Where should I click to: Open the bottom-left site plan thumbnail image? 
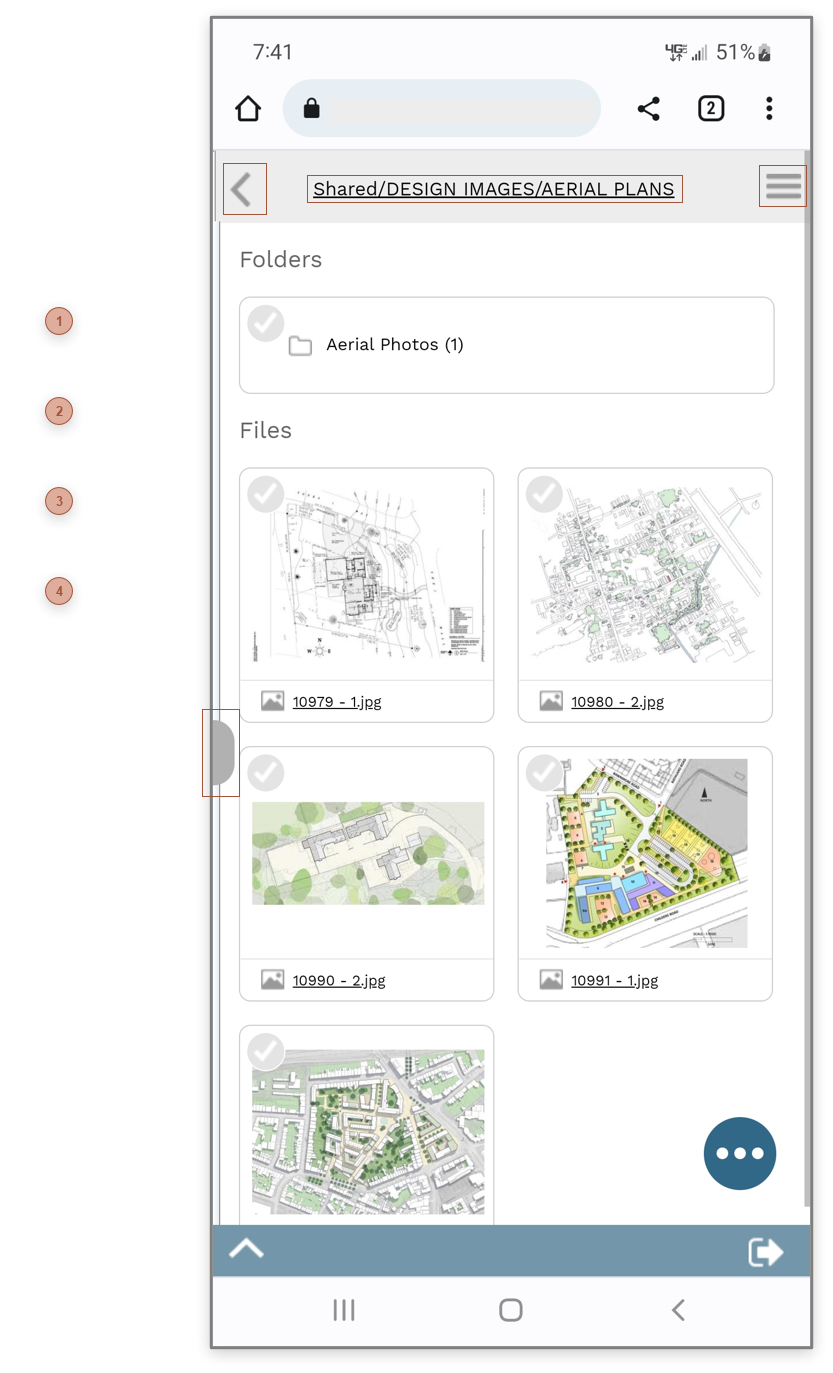coord(366,1130)
